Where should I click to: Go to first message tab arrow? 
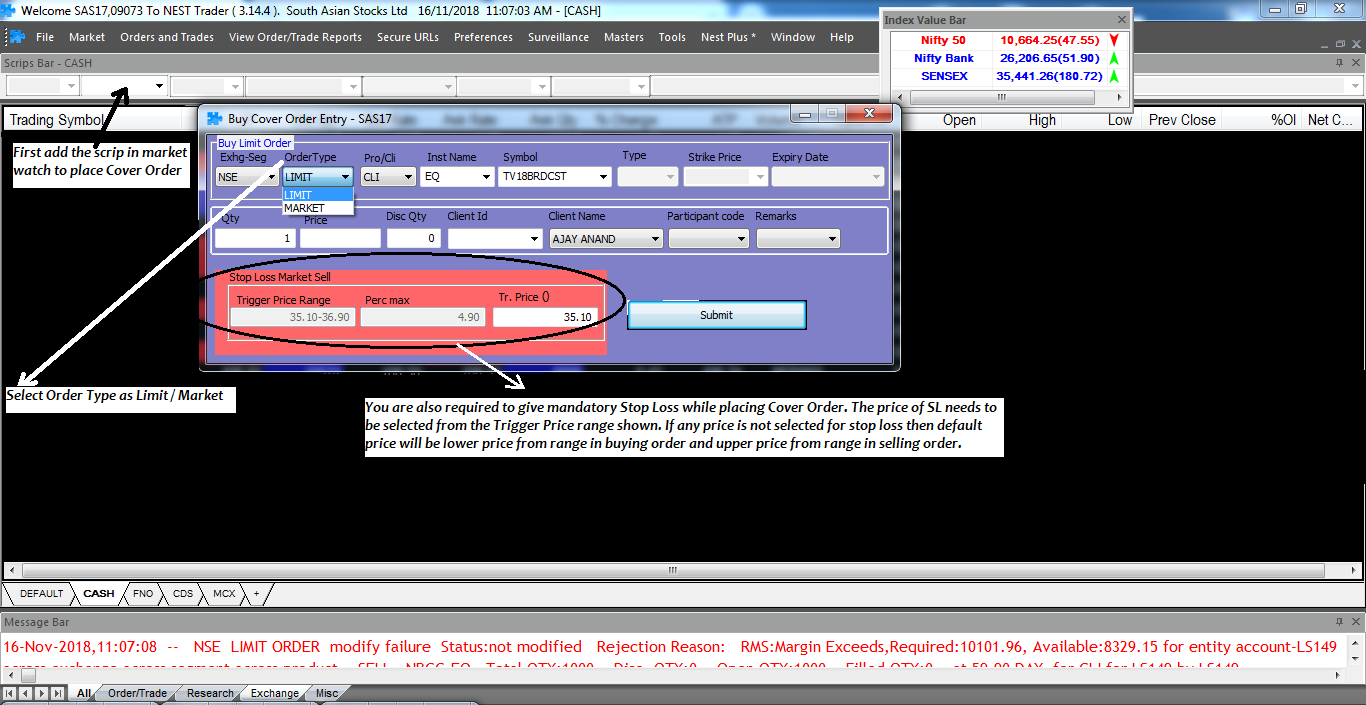[11, 693]
